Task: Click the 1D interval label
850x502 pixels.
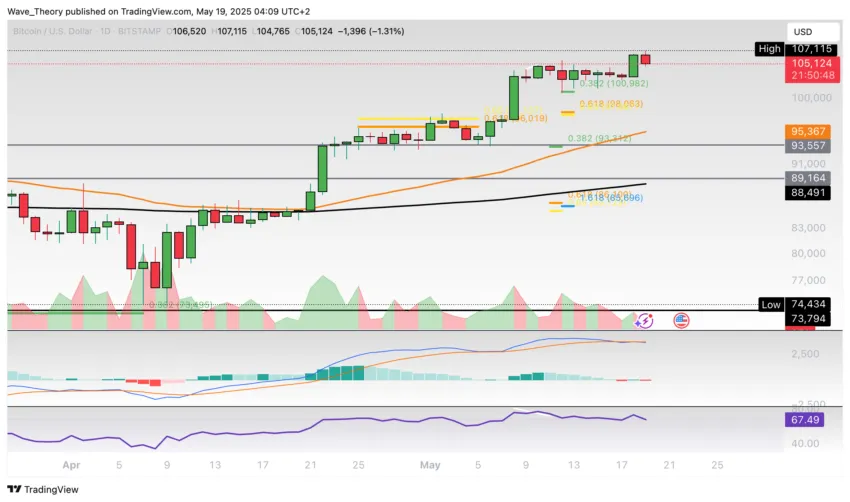Action: 105,31
